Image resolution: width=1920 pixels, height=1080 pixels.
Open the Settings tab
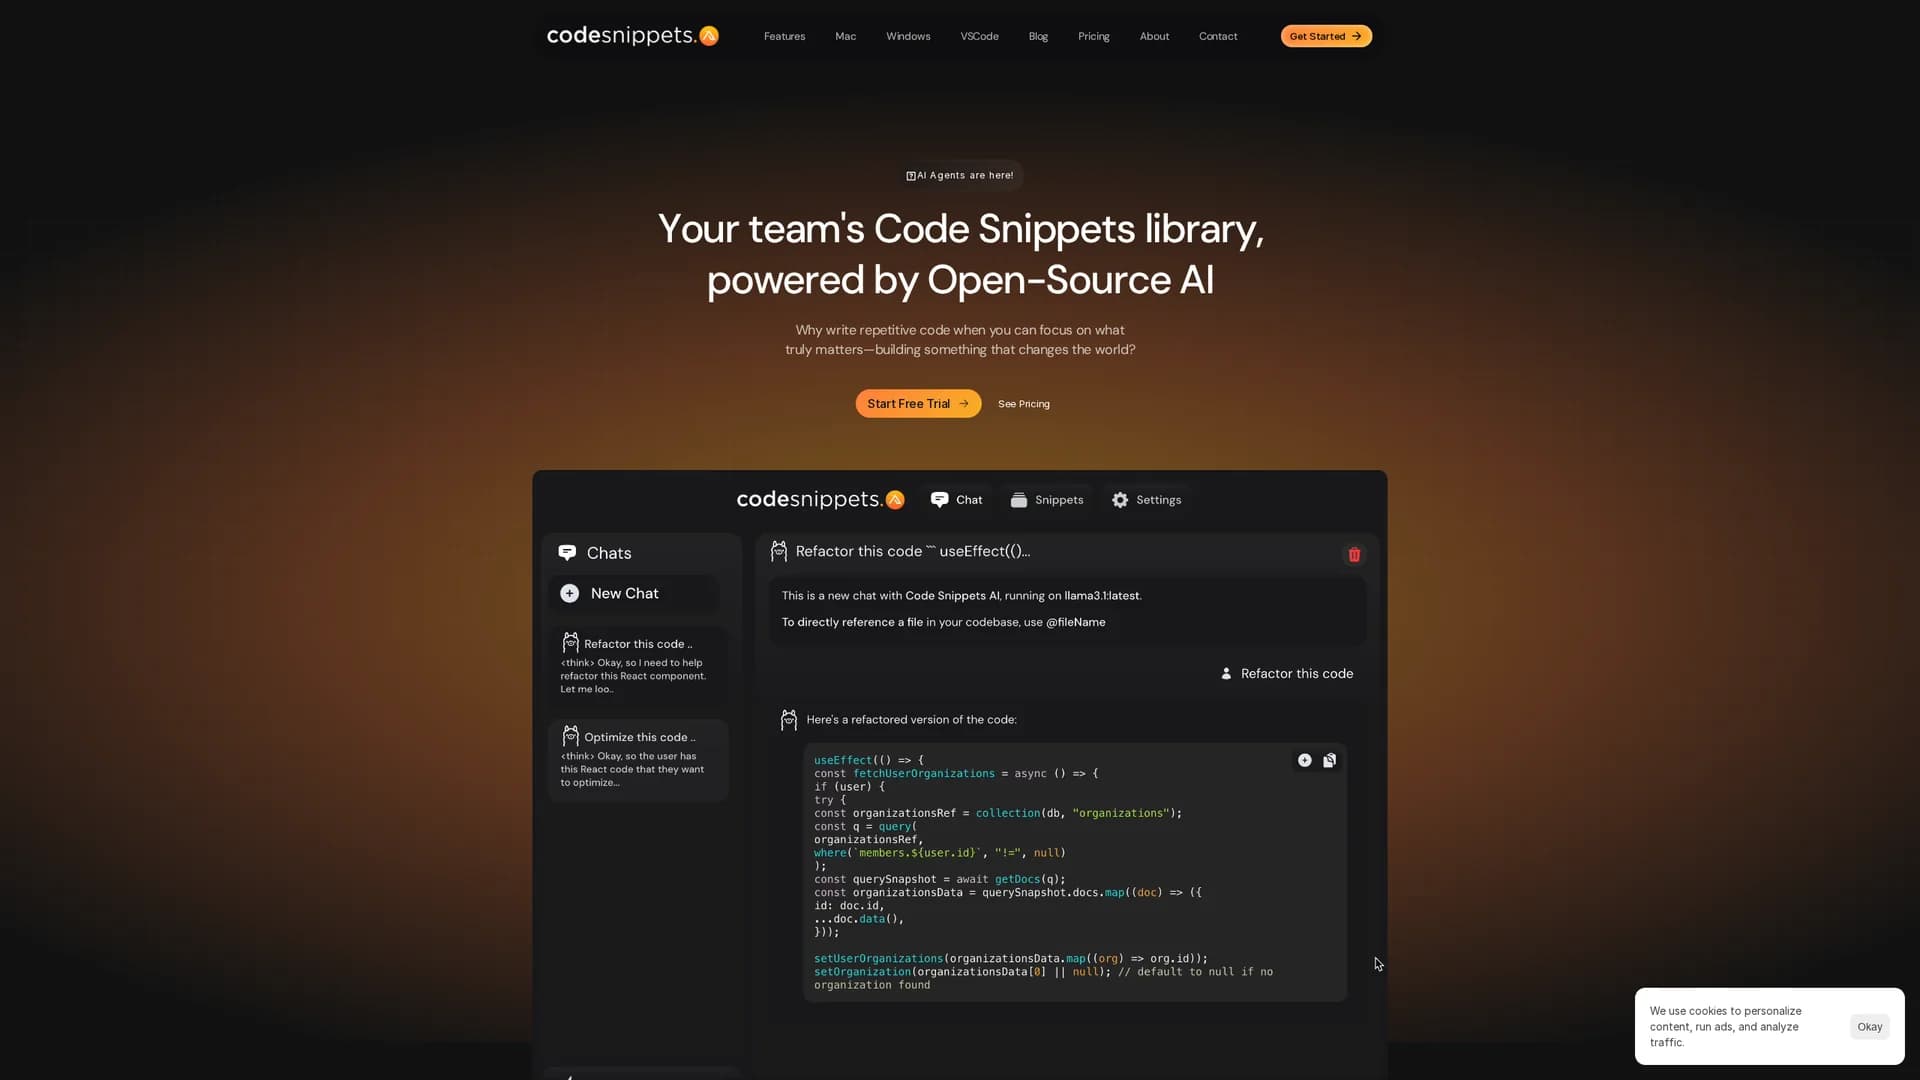(1146, 500)
